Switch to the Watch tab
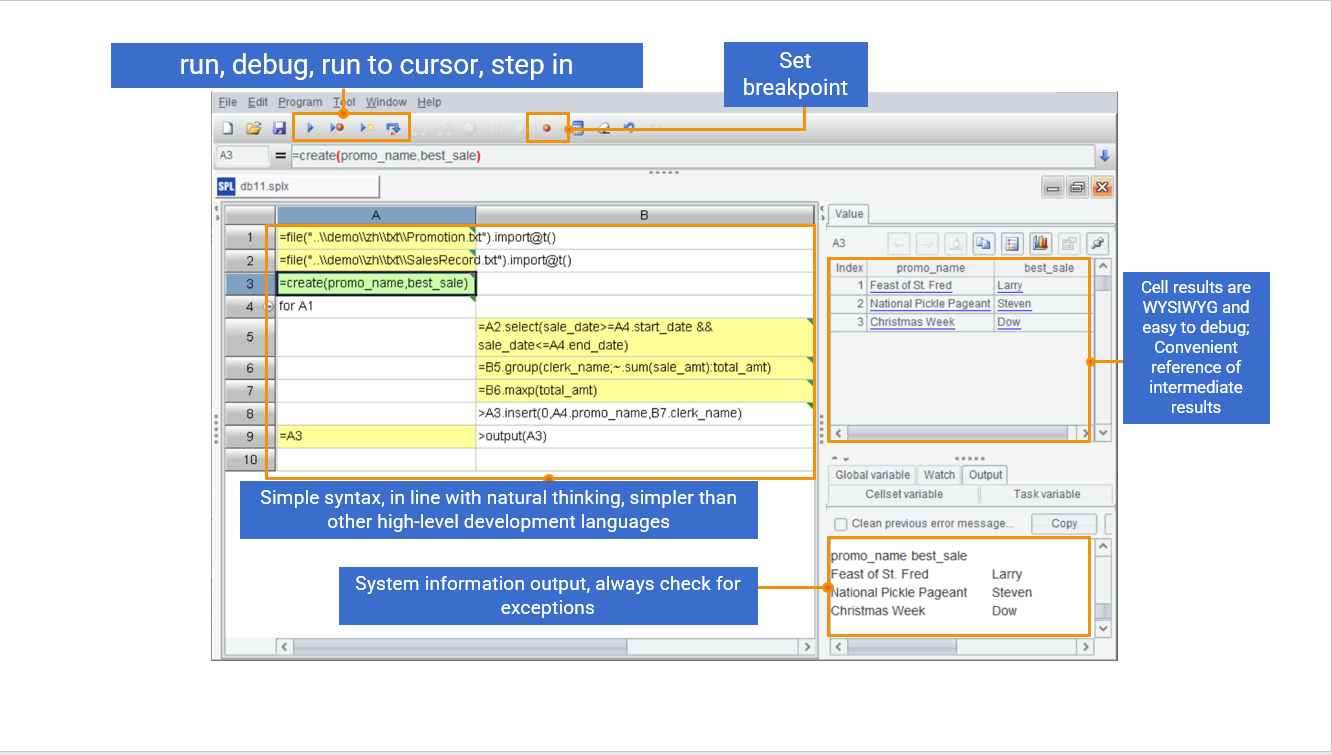The width and height of the screenshot is (1332, 755). tap(939, 475)
